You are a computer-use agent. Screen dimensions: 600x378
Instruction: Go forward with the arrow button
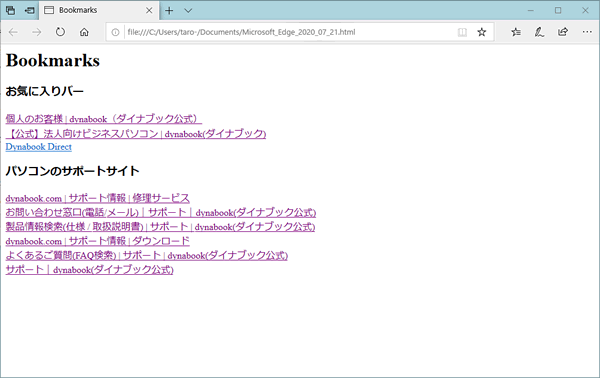[x=37, y=32]
